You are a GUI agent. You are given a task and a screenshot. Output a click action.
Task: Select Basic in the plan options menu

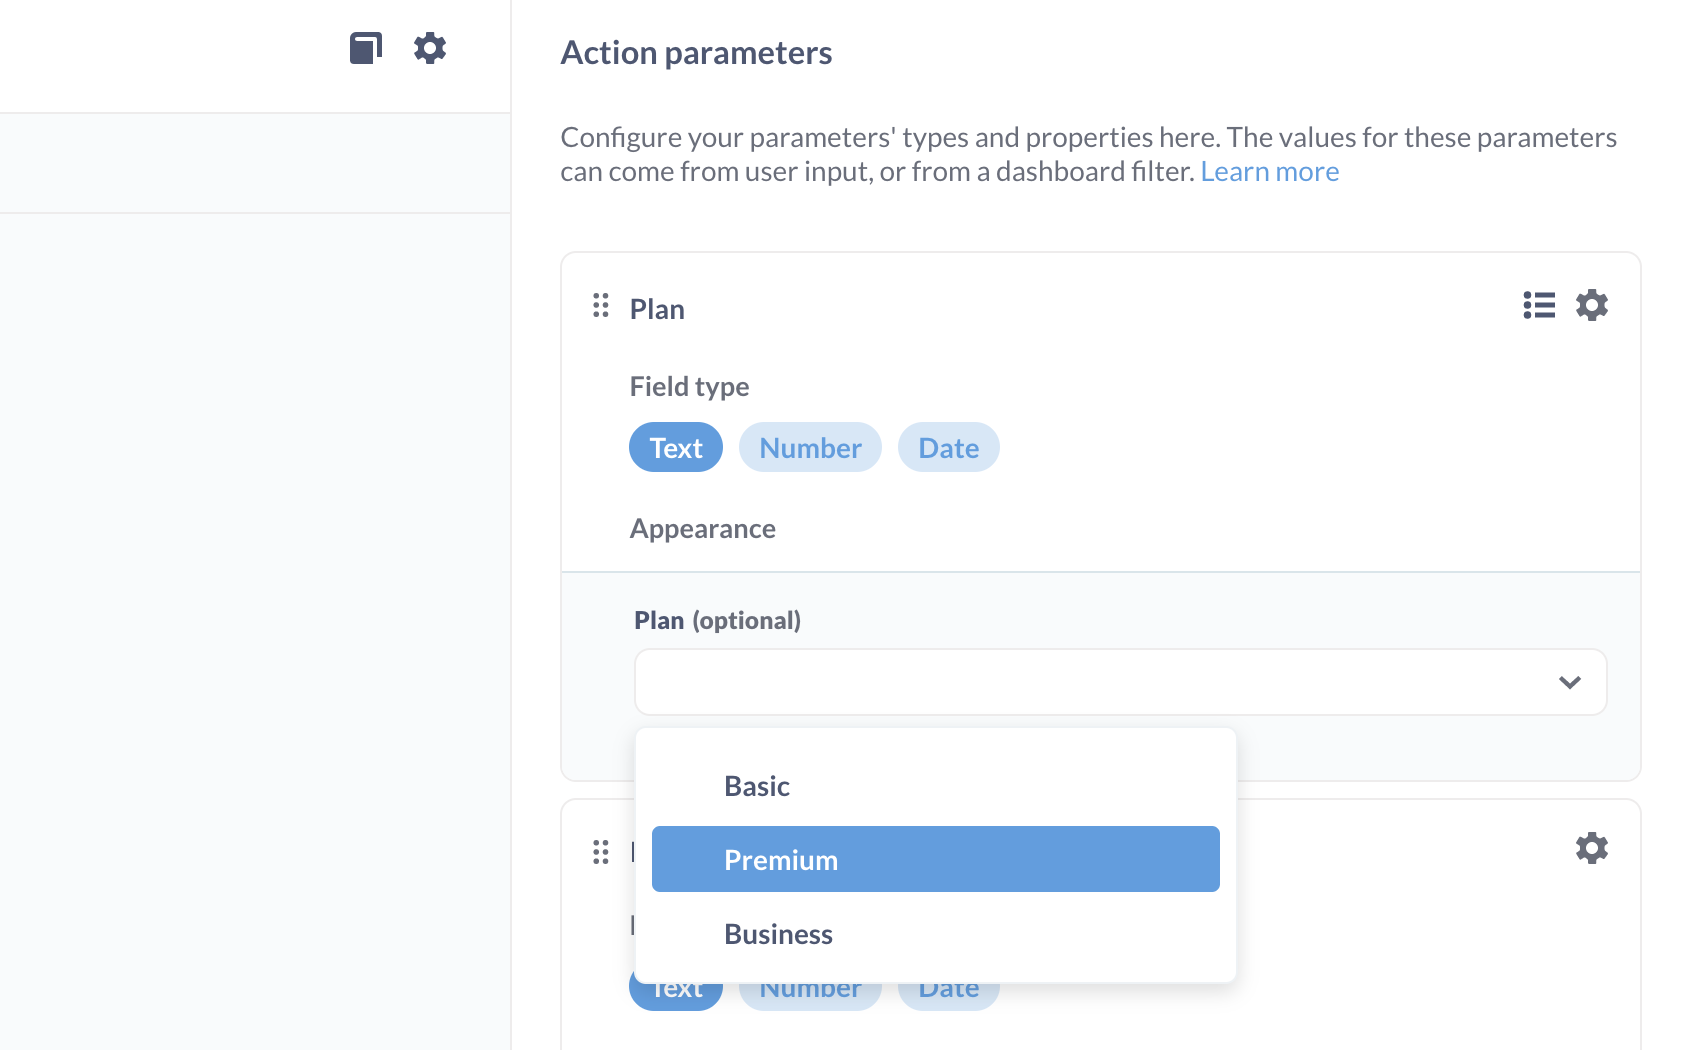[757, 786]
